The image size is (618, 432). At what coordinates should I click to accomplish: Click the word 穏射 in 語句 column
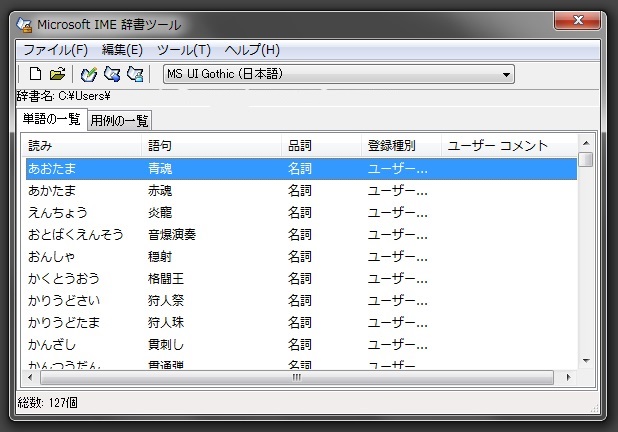[160, 257]
